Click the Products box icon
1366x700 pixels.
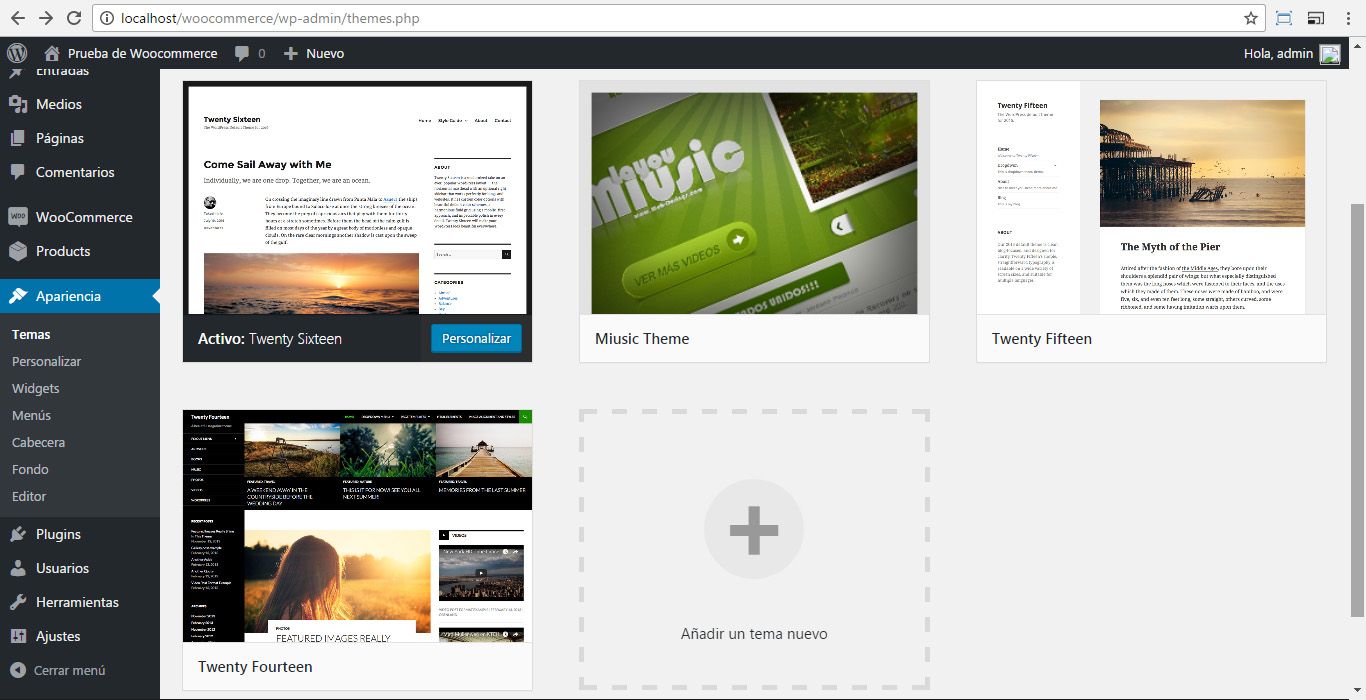tap(17, 251)
